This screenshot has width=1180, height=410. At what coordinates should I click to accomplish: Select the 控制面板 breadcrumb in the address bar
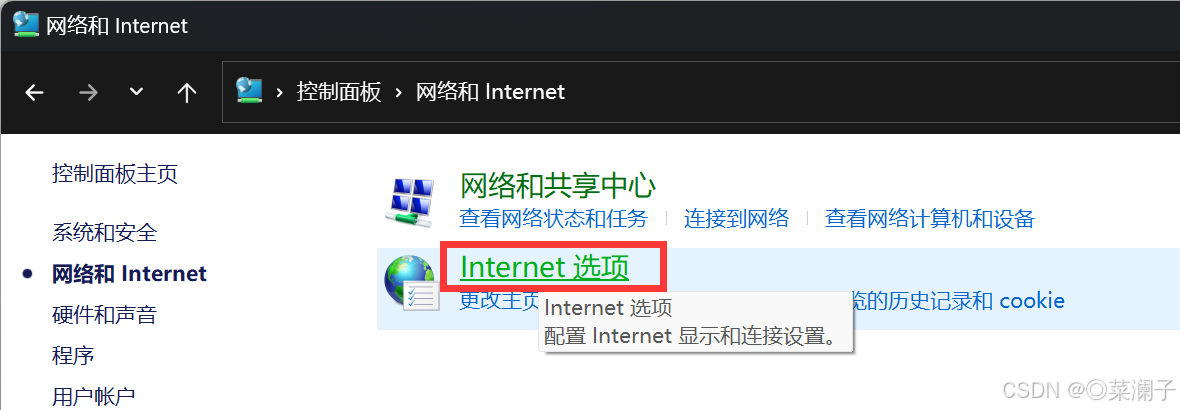point(339,93)
